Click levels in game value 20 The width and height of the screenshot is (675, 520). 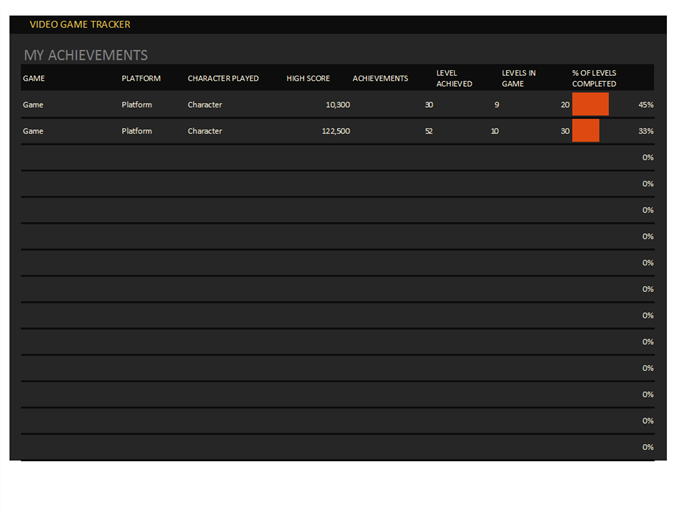565,105
